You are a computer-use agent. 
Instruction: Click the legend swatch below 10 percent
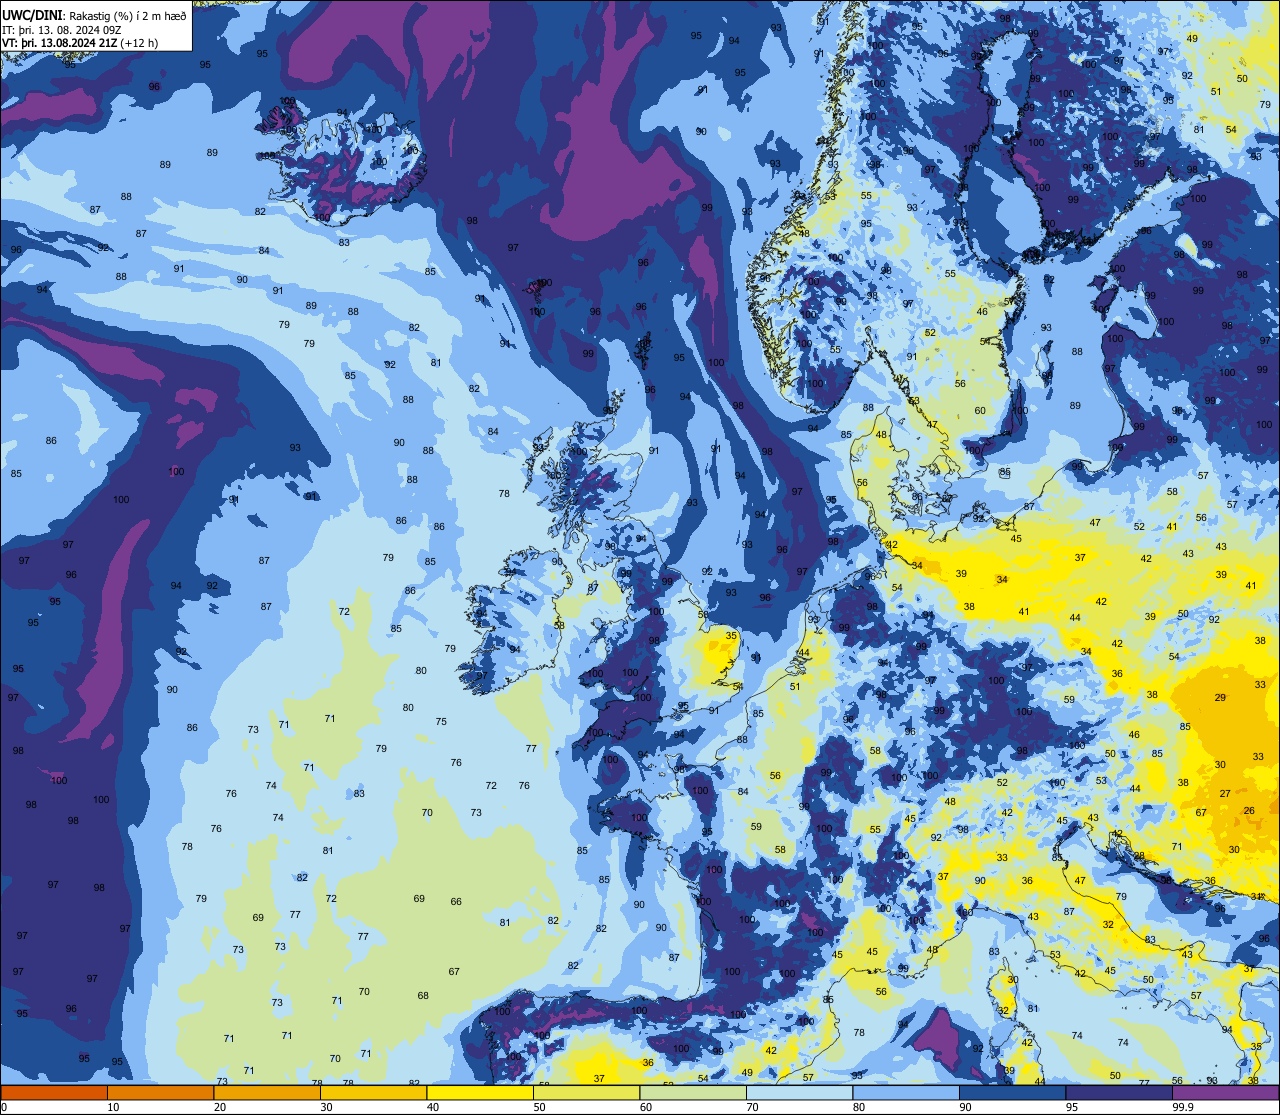click(x=54, y=1092)
